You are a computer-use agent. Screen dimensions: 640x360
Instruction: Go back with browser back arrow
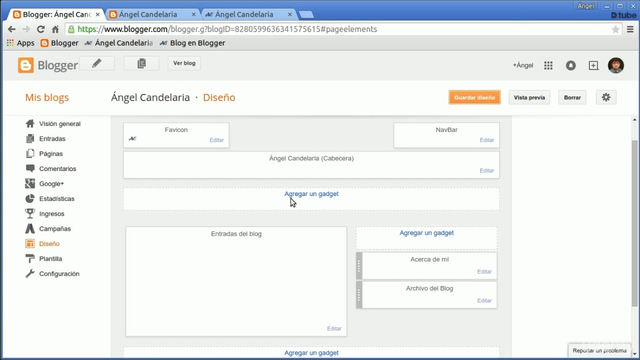coord(11,29)
